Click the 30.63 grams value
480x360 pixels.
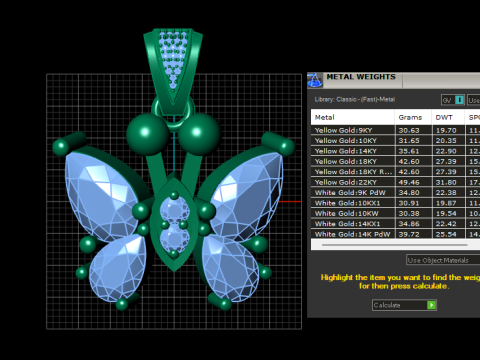coord(409,130)
